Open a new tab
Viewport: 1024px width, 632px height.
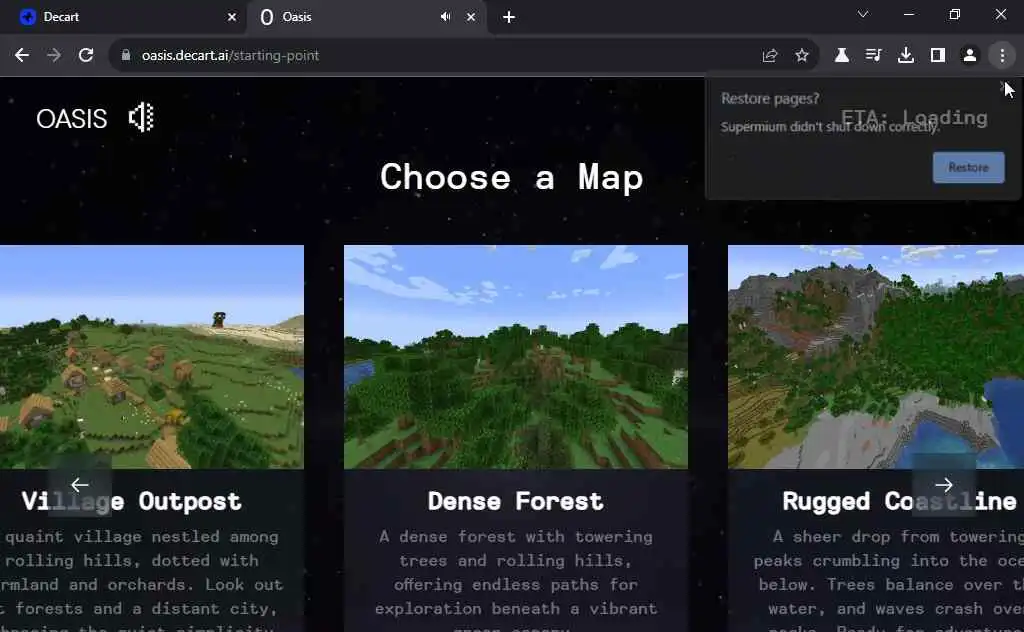tap(509, 17)
